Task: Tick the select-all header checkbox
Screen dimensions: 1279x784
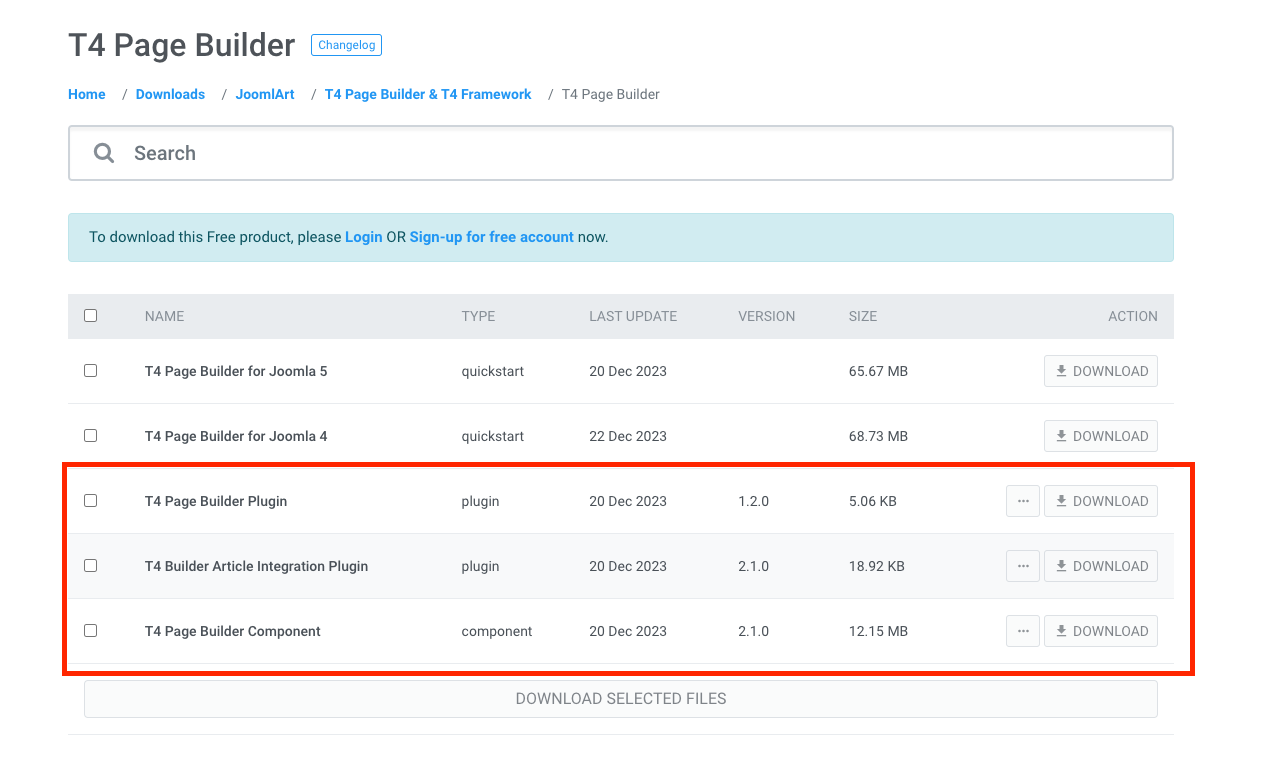Action: (91, 316)
